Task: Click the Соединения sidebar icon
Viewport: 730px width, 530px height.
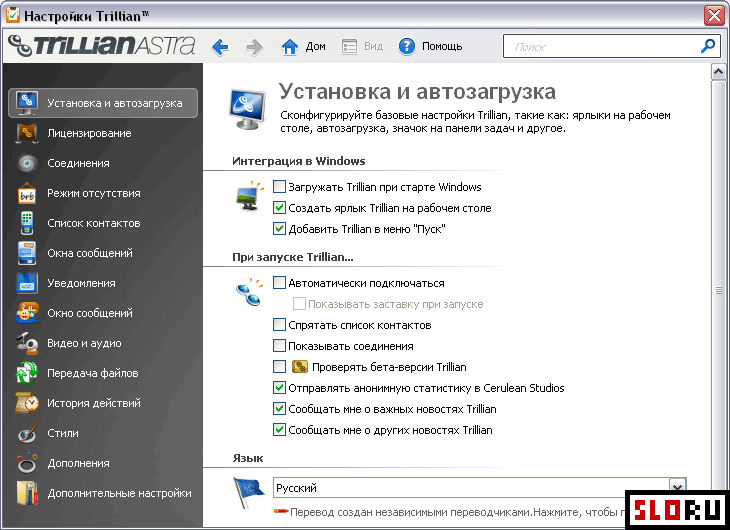Action: coord(27,163)
